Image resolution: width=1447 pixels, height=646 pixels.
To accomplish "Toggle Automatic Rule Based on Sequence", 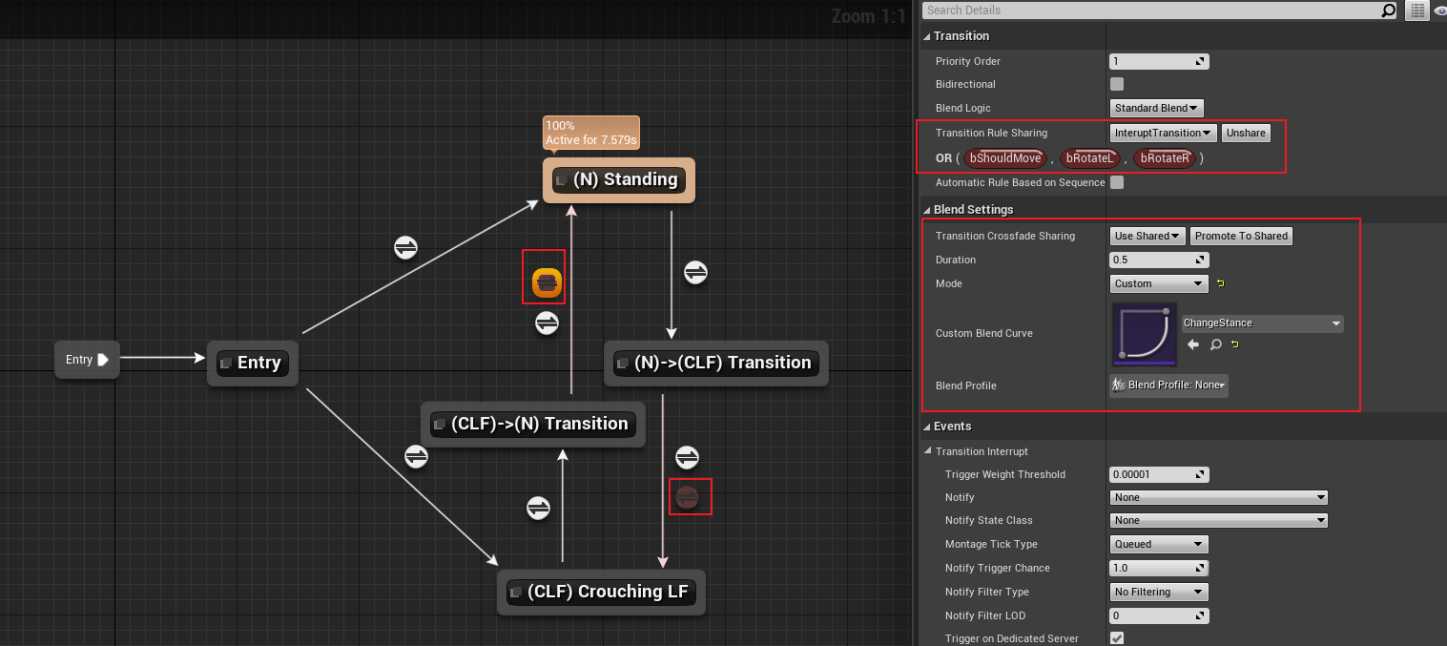I will pos(1117,183).
